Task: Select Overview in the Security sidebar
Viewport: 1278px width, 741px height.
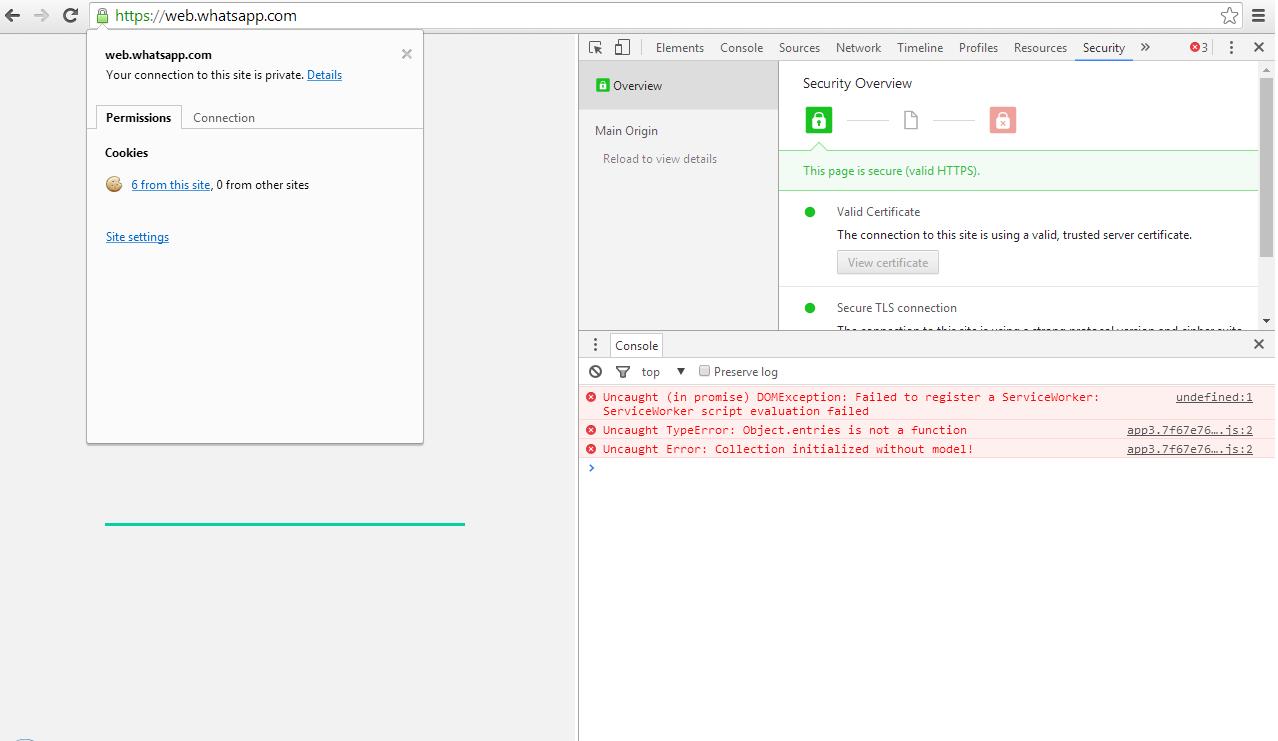Action: pyautogui.click(x=678, y=85)
